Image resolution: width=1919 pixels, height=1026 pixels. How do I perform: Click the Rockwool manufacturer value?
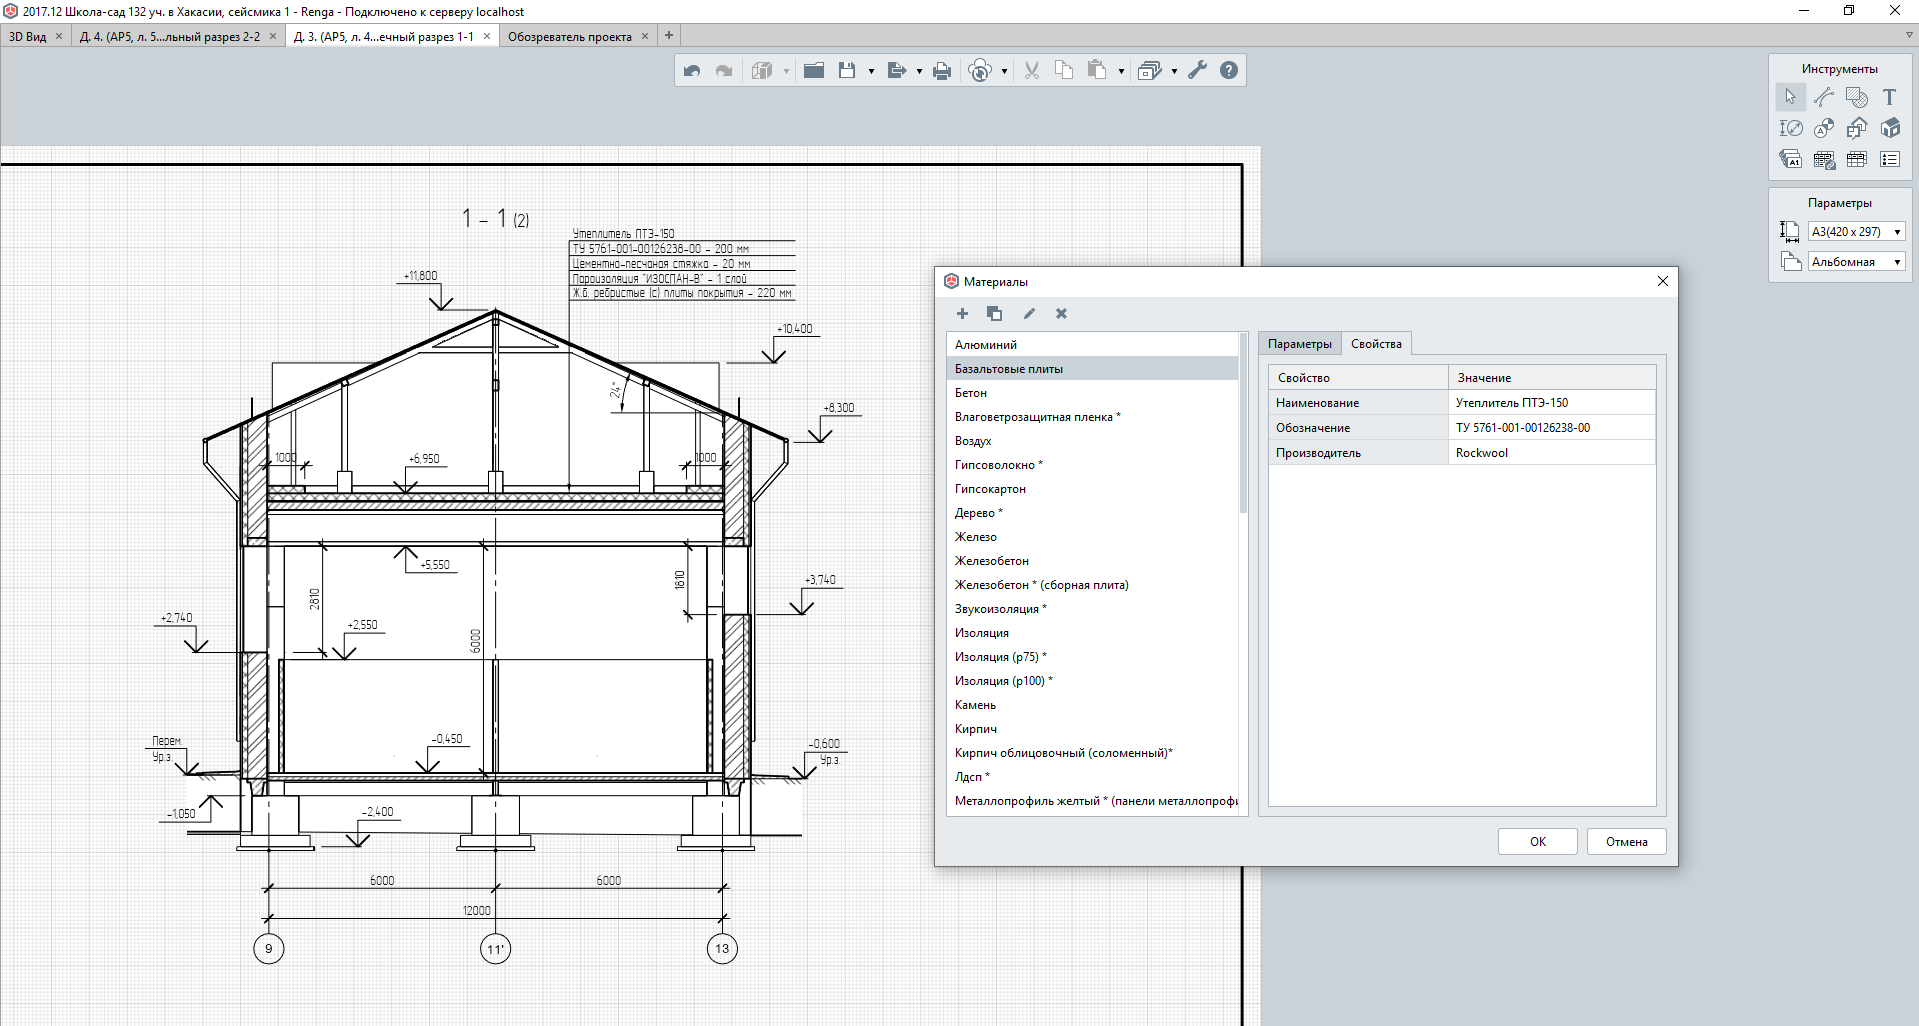click(x=1551, y=453)
